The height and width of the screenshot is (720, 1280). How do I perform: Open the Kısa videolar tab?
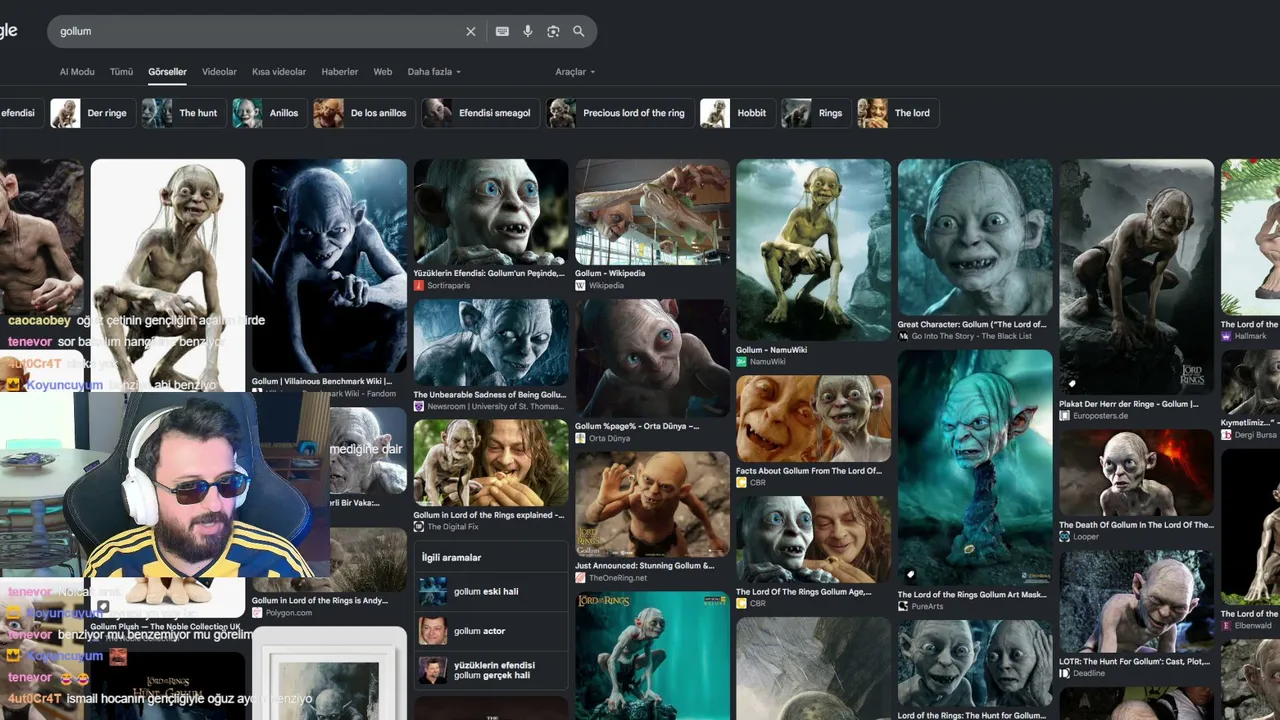[279, 72]
